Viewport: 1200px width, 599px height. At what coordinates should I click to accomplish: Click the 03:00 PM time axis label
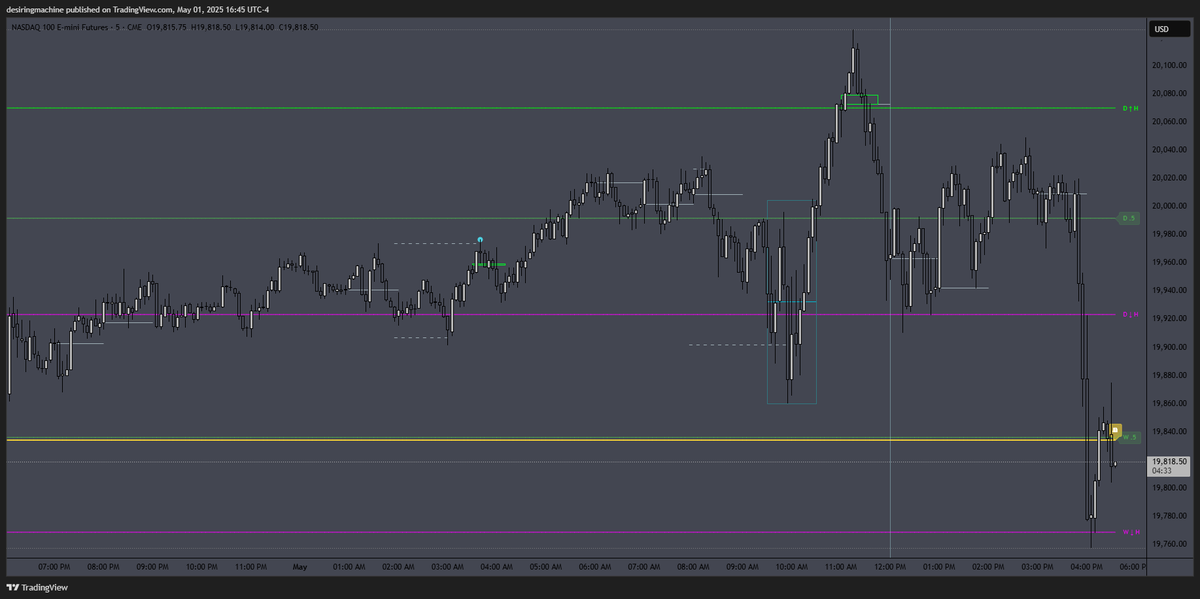pyautogui.click(x=1036, y=567)
